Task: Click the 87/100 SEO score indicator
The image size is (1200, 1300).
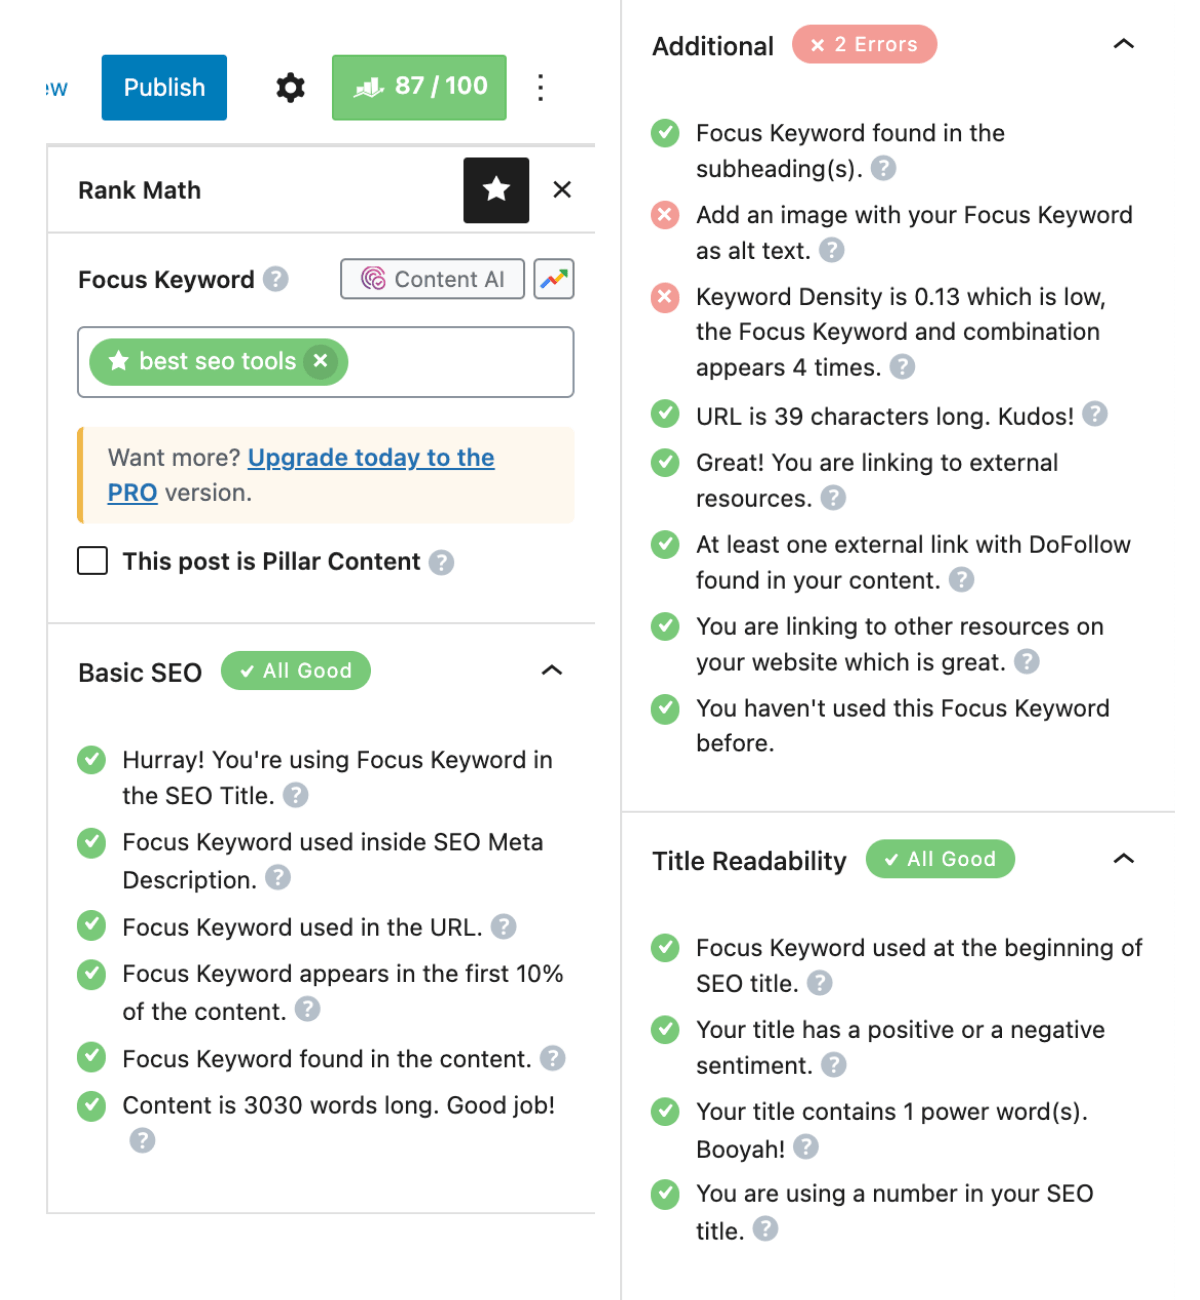Action: click(419, 87)
